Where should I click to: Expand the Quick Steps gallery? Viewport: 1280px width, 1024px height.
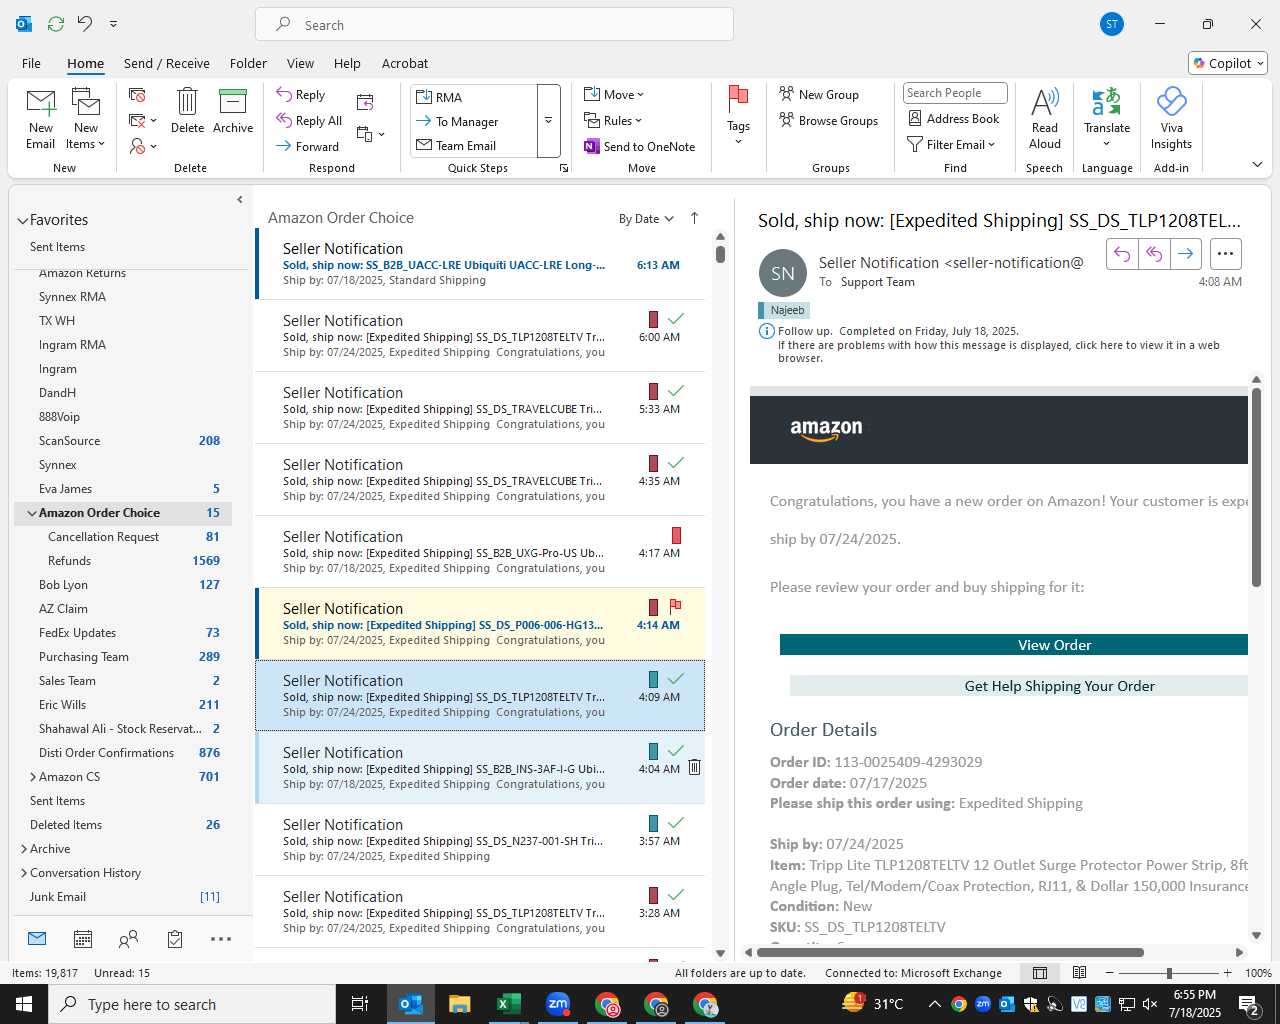pyautogui.click(x=549, y=121)
